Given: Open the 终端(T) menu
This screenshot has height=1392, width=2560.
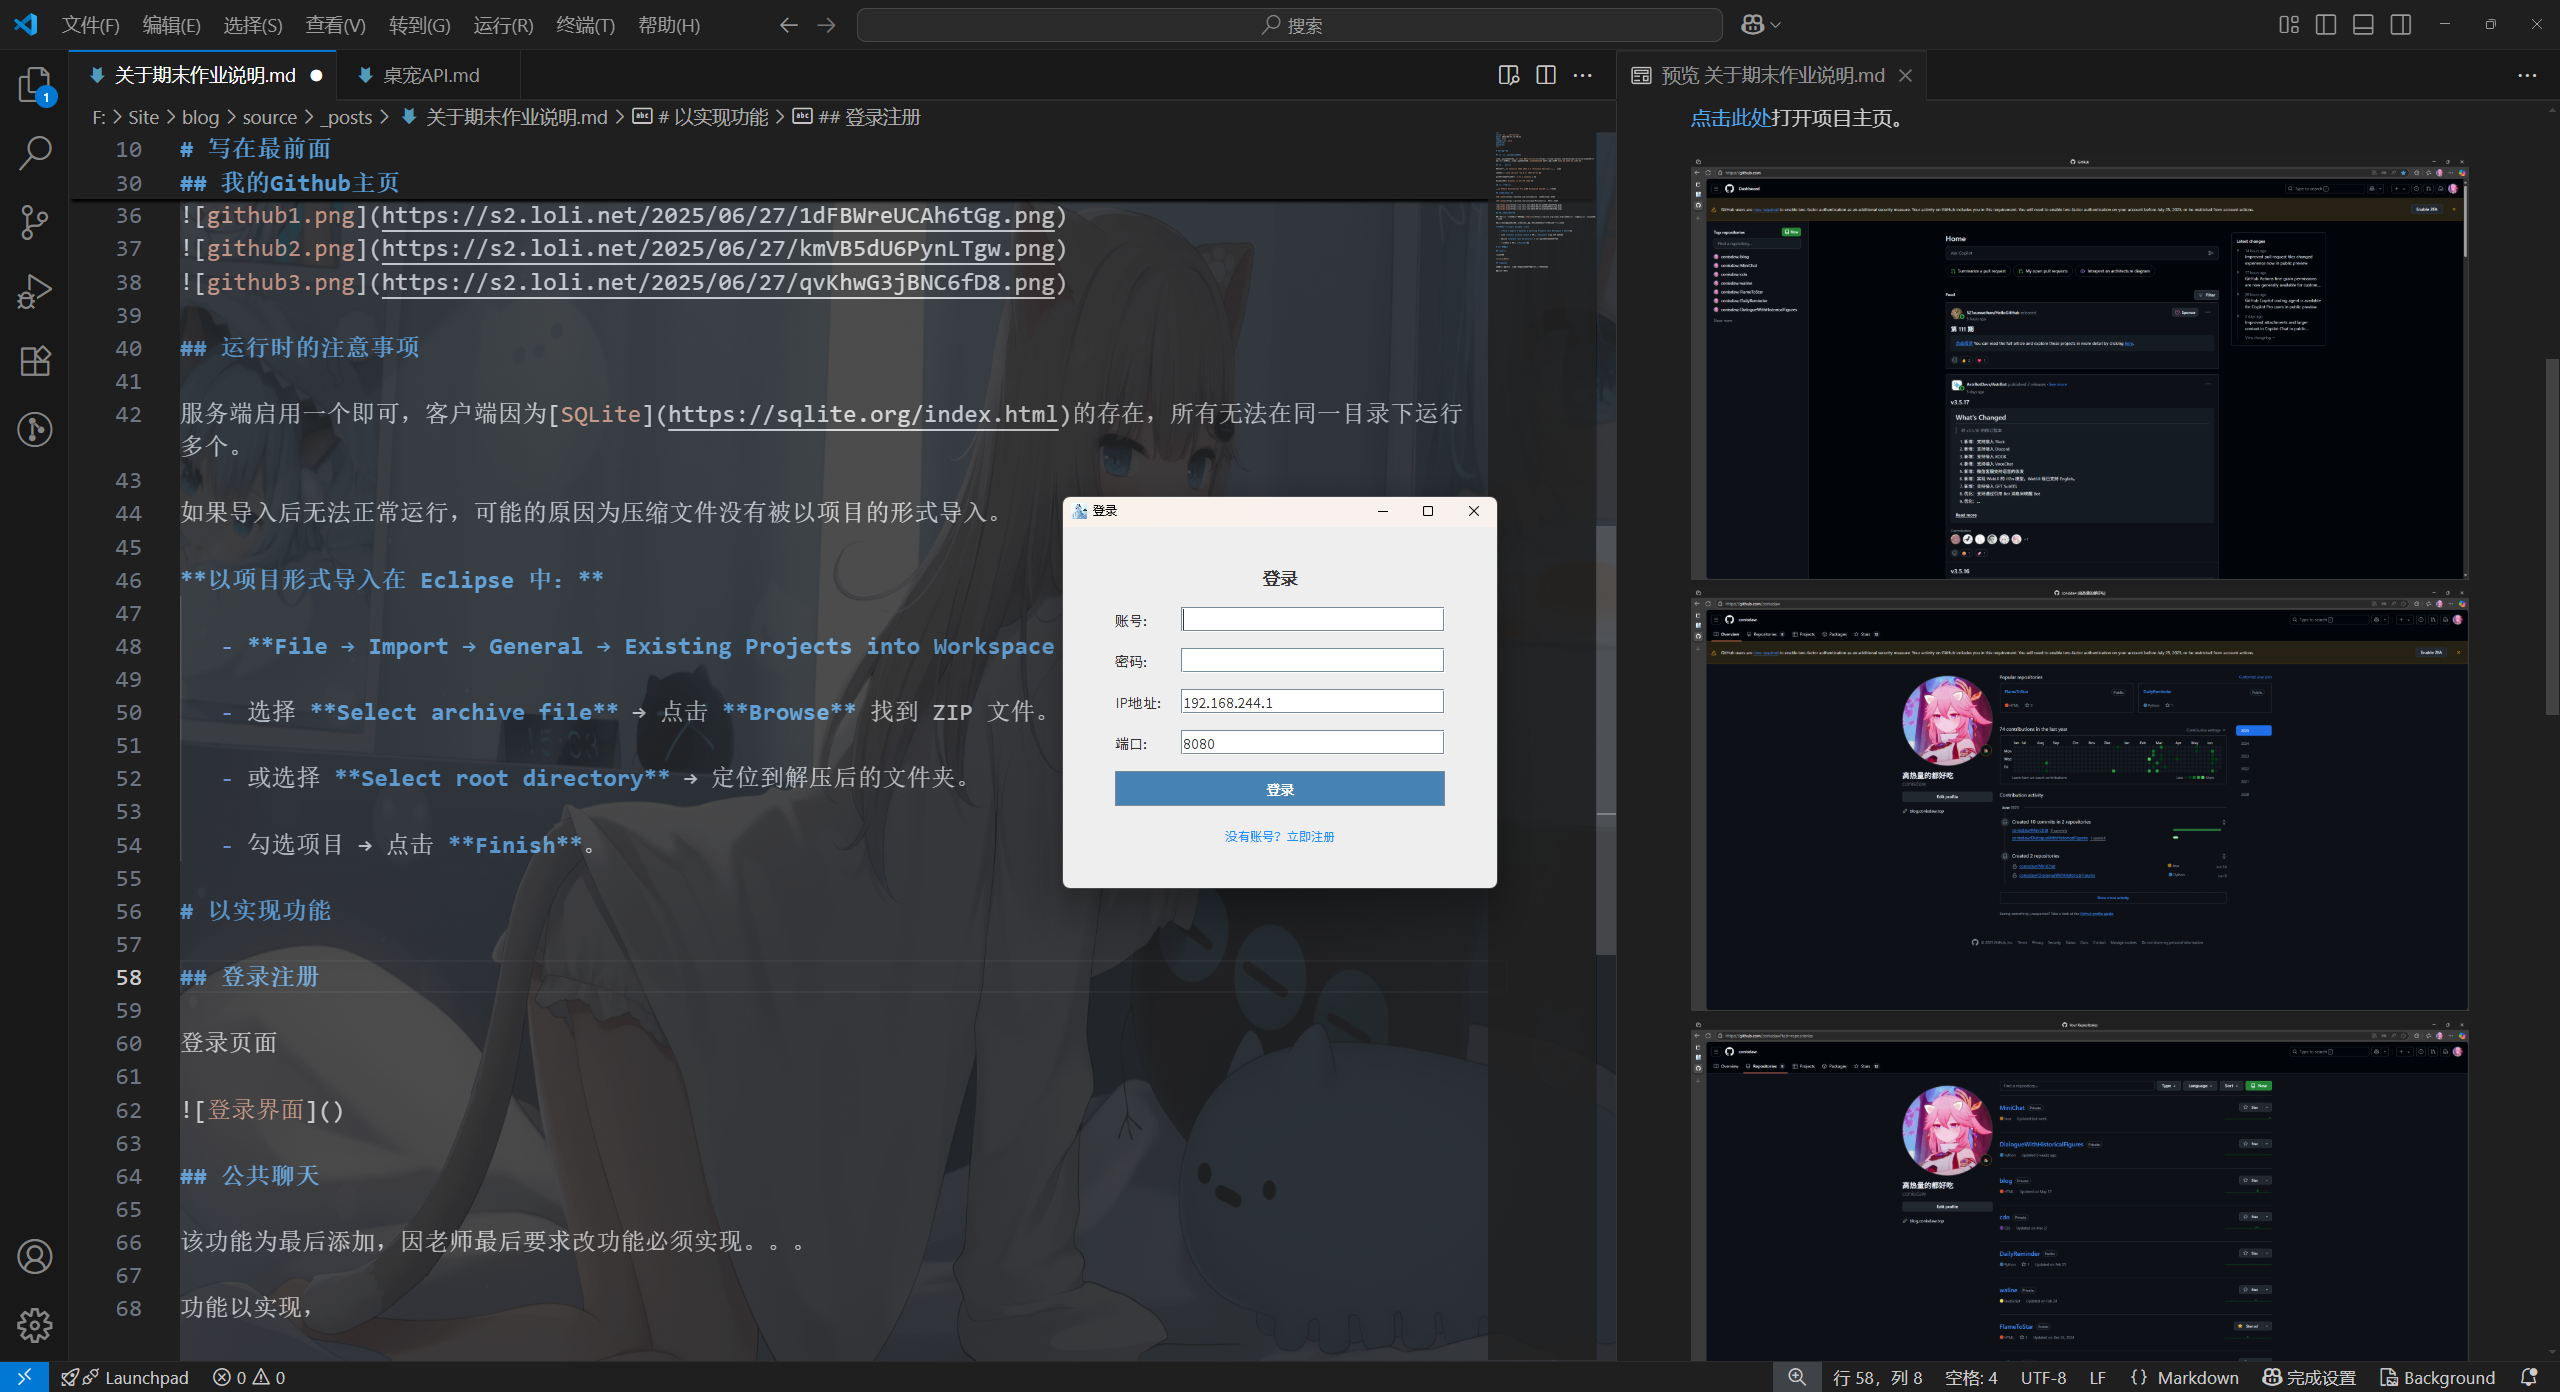Looking at the screenshot, I should (585, 25).
